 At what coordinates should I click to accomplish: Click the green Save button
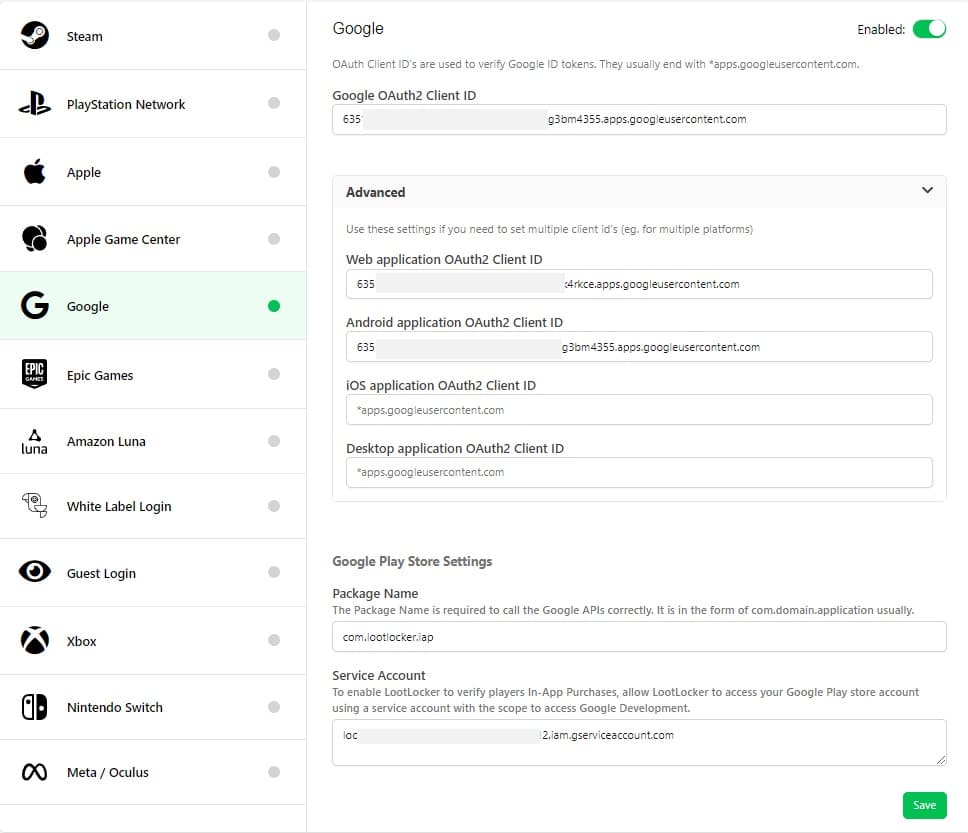coord(924,805)
